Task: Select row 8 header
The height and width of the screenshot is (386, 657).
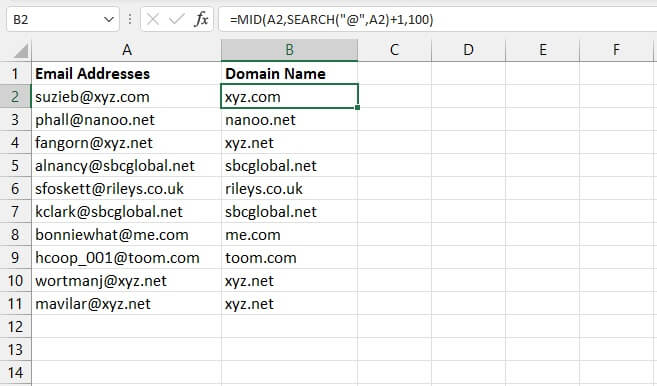Action: point(16,235)
